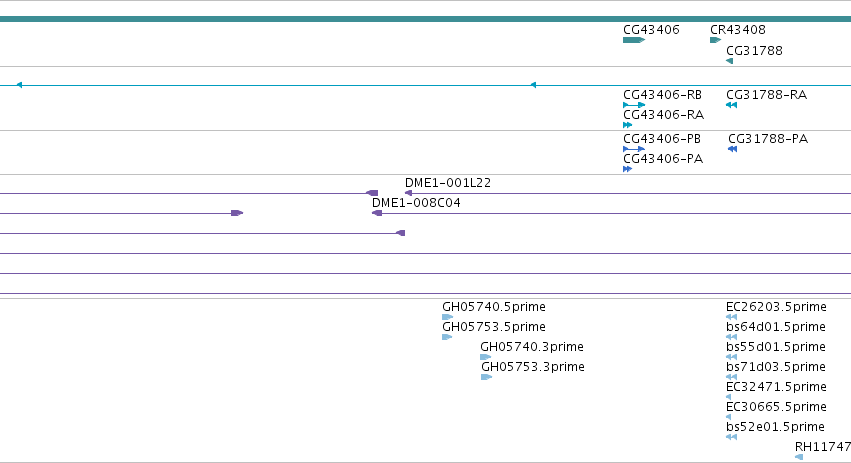Select the CG43406-PA protein glyph

(x=627, y=169)
